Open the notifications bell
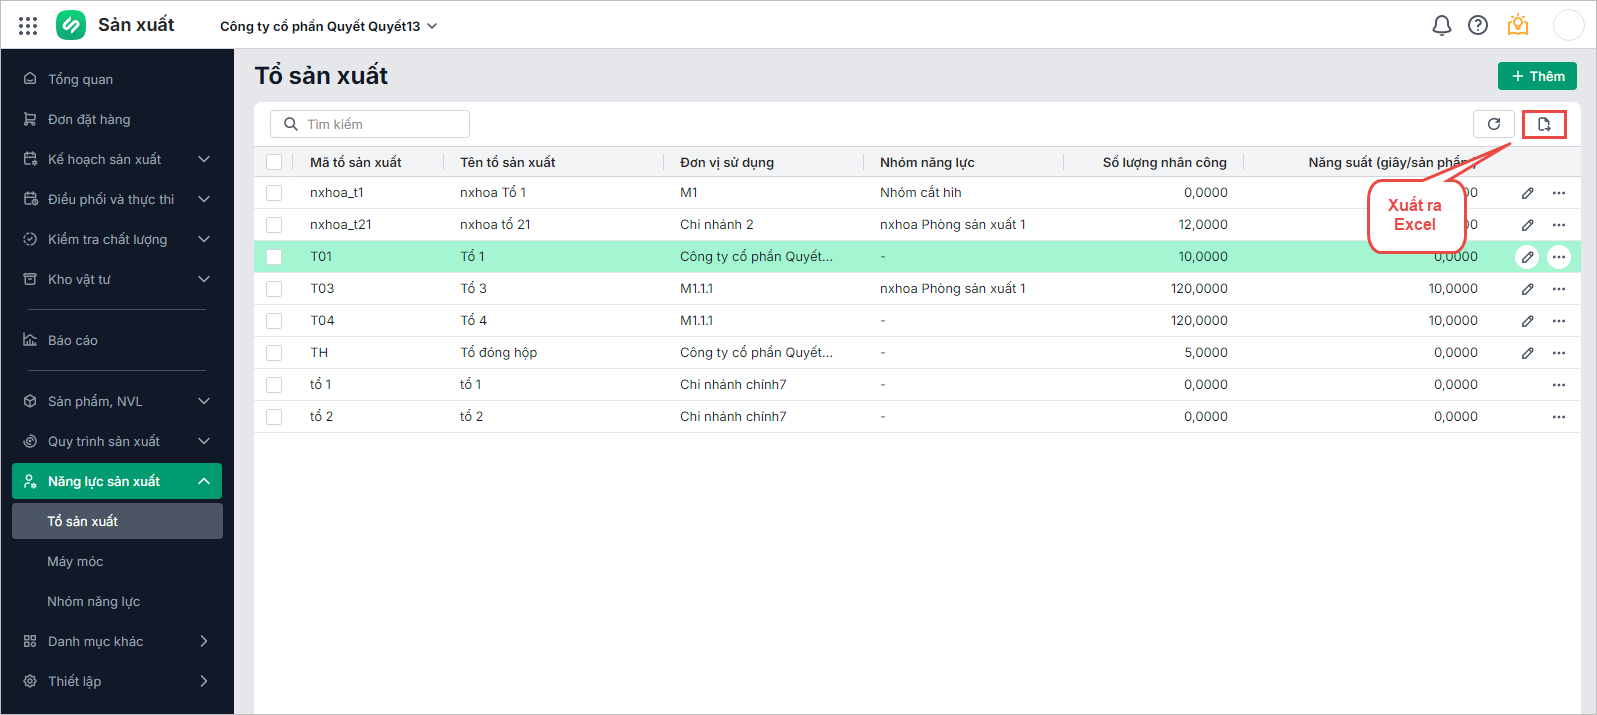1597x715 pixels. coord(1441,26)
